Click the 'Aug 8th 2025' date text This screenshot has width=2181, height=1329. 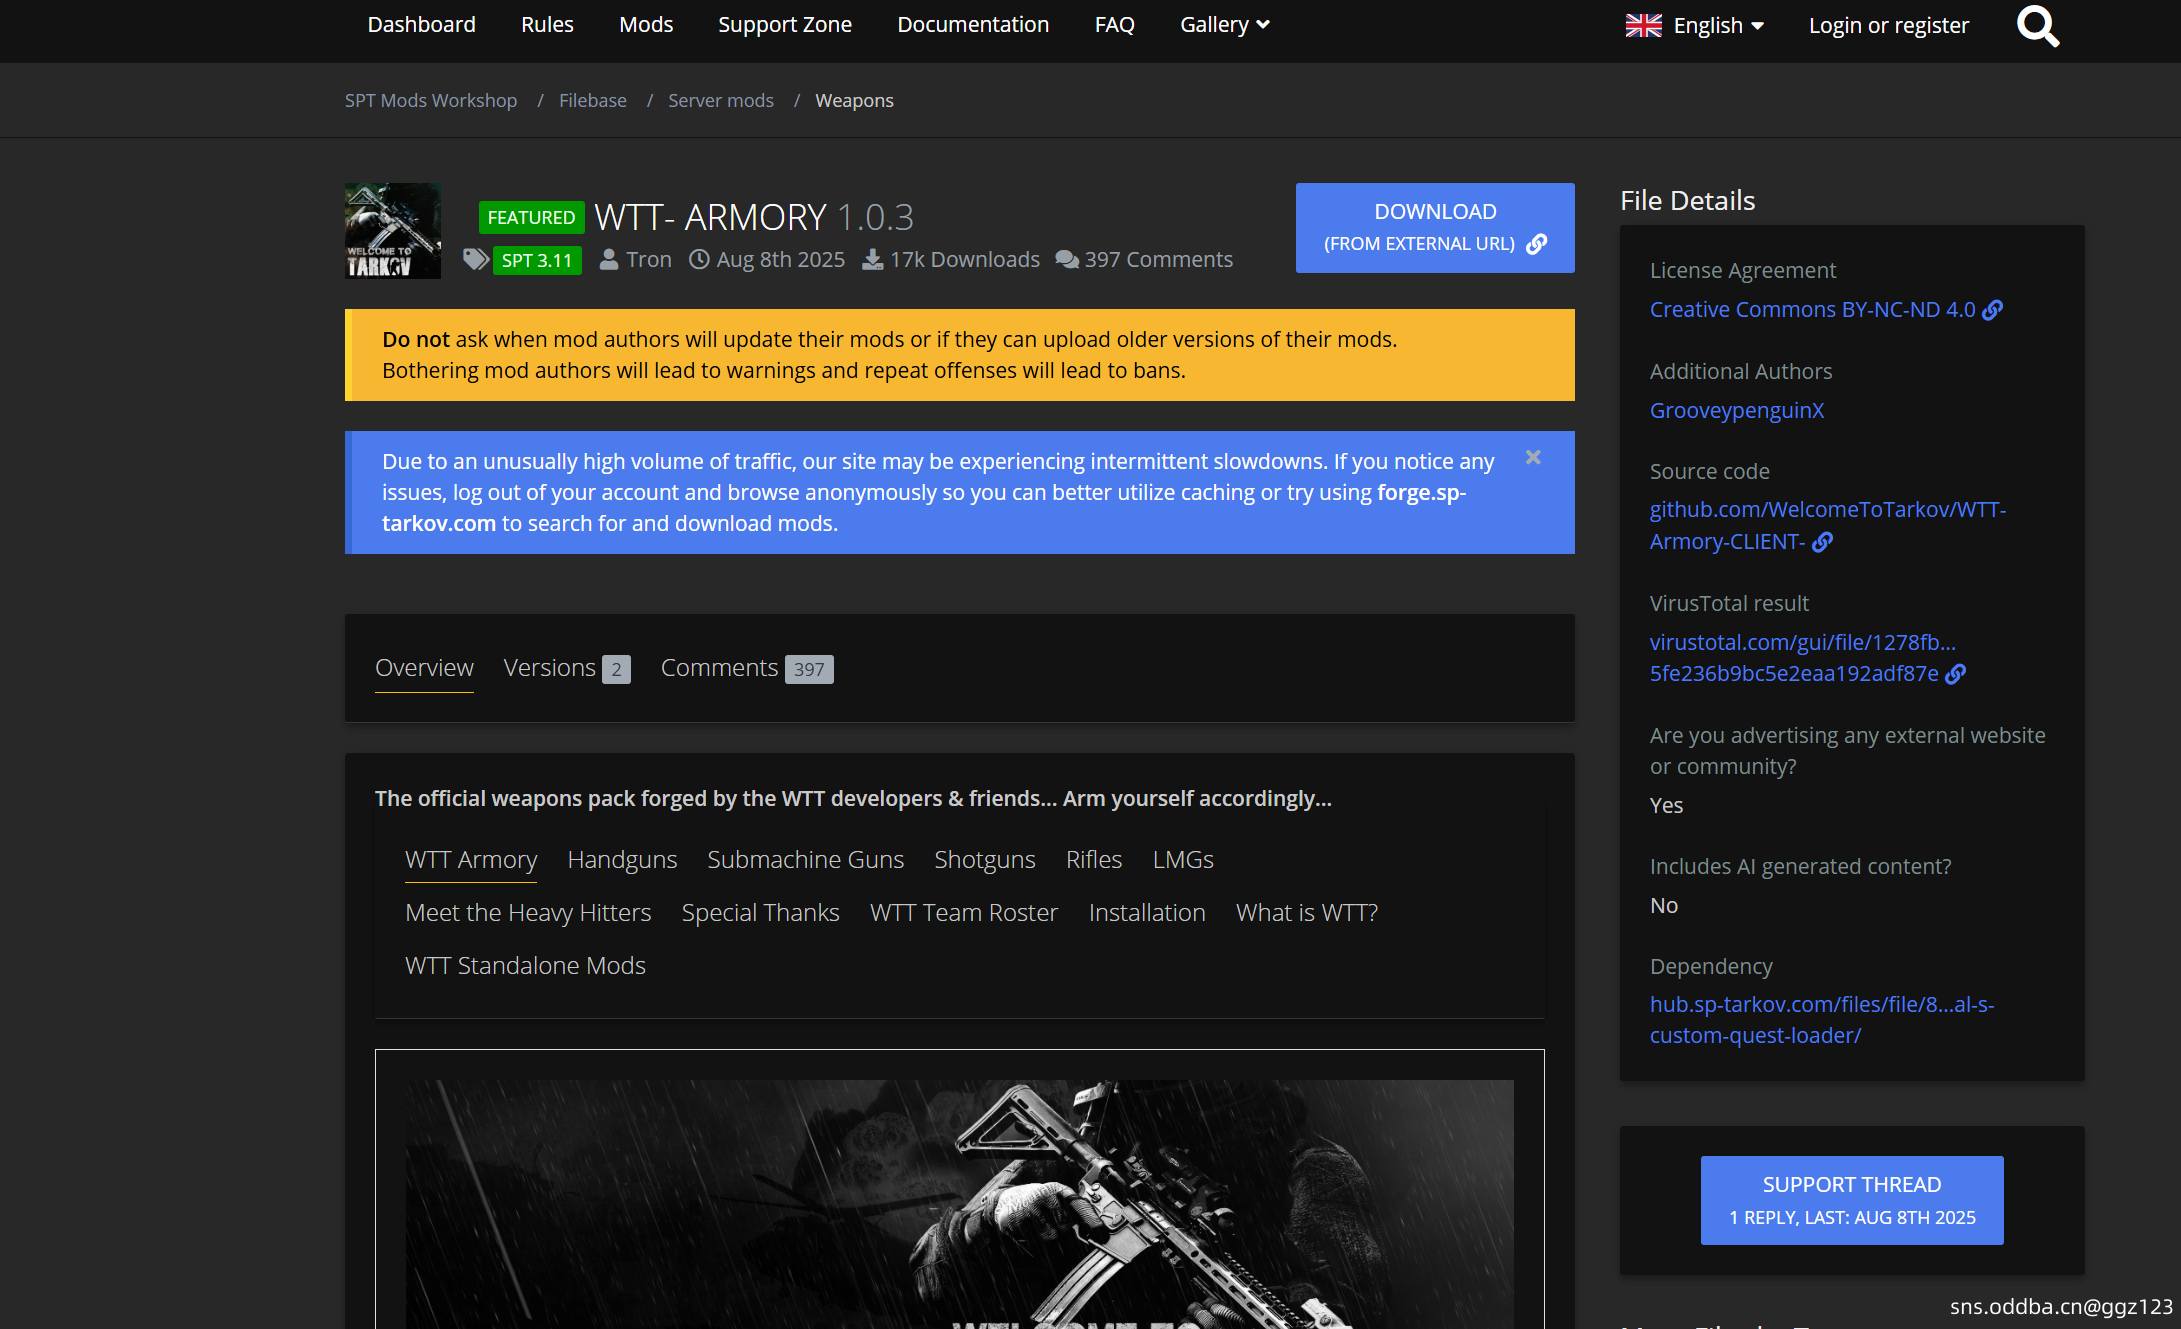click(x=780, y=260)
